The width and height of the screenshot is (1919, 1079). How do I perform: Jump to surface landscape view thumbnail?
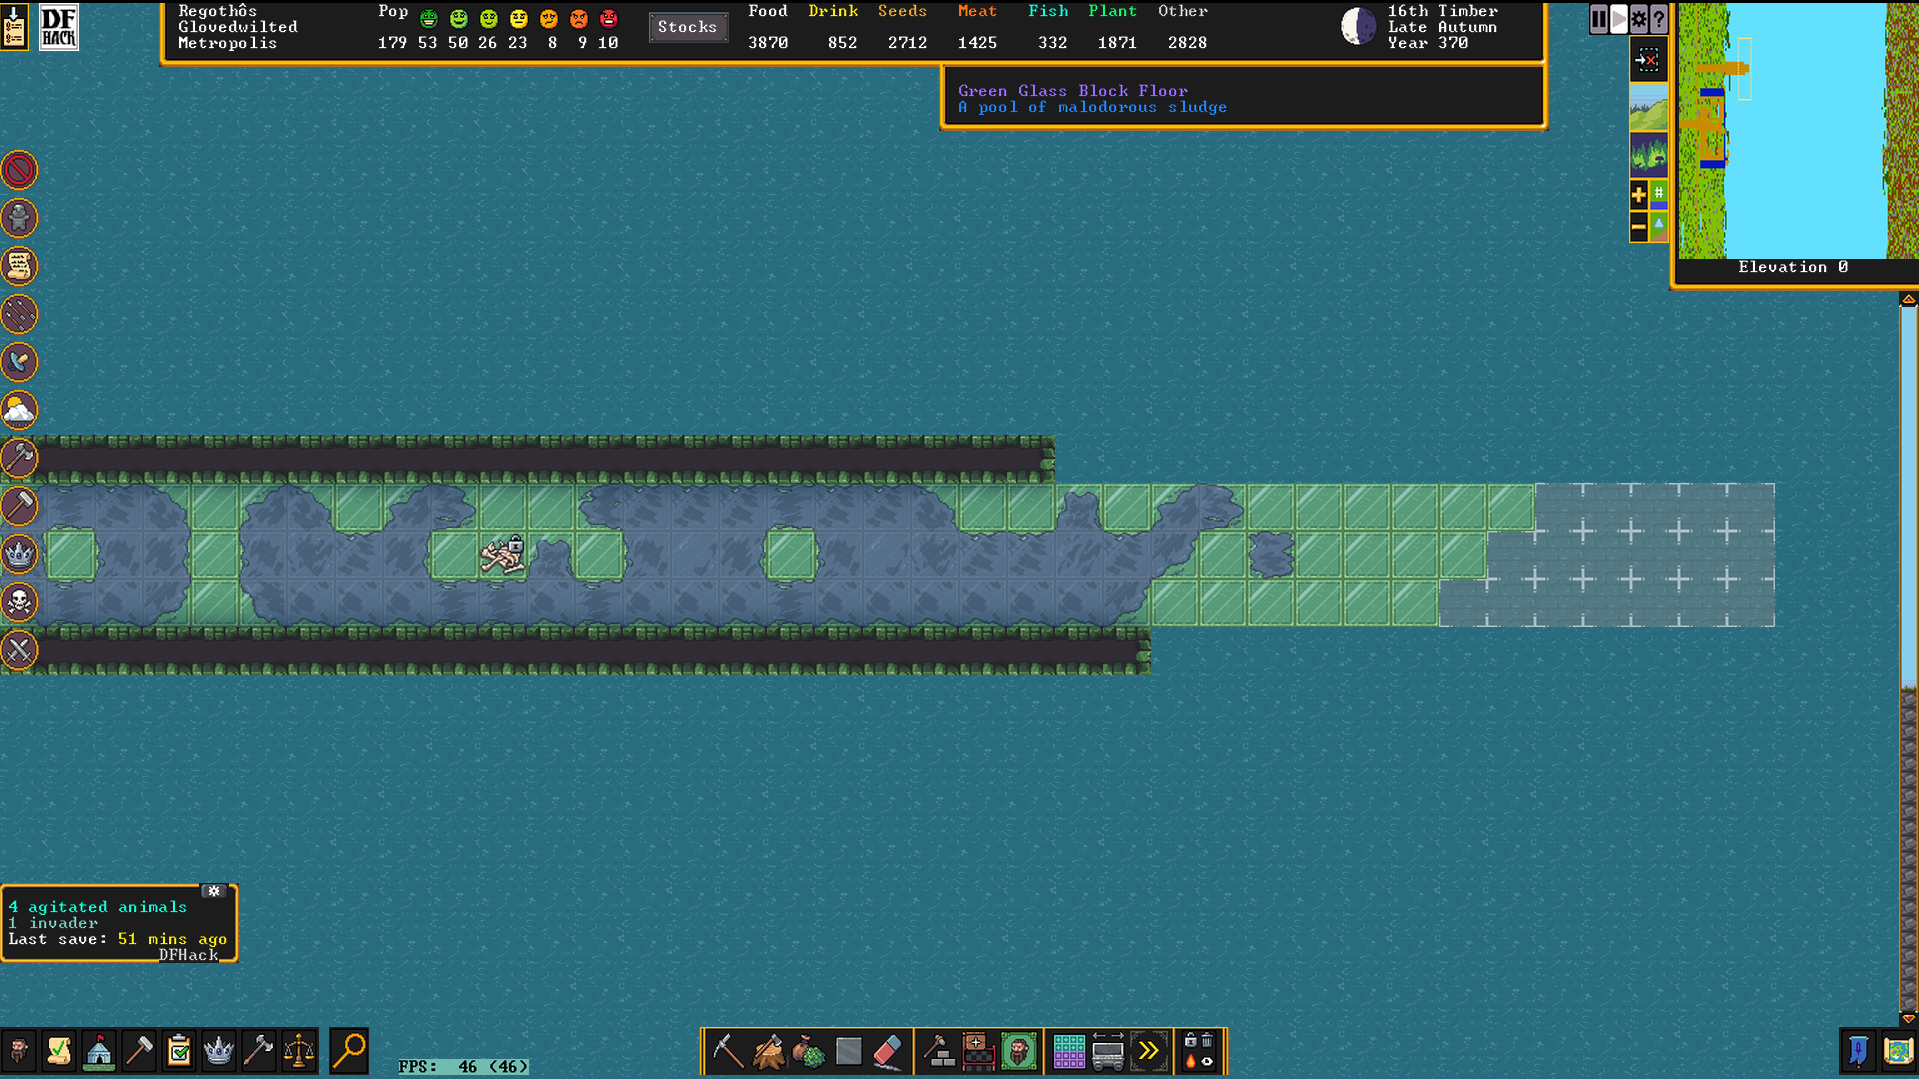tap(1648, 107)
